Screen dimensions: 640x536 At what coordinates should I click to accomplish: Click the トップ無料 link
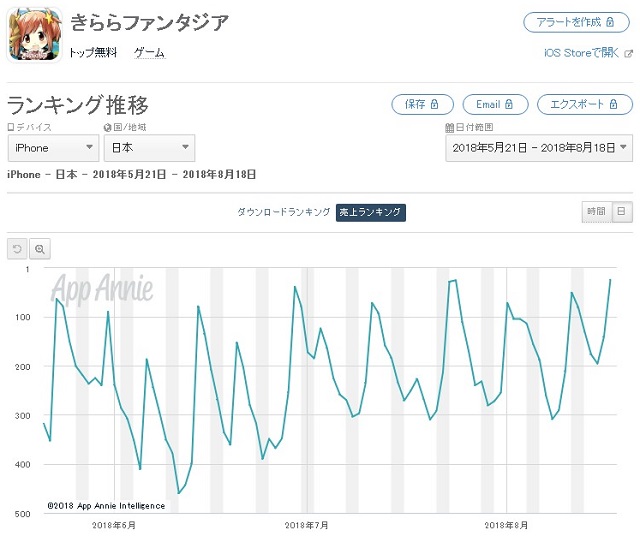[x=92, y=52]
